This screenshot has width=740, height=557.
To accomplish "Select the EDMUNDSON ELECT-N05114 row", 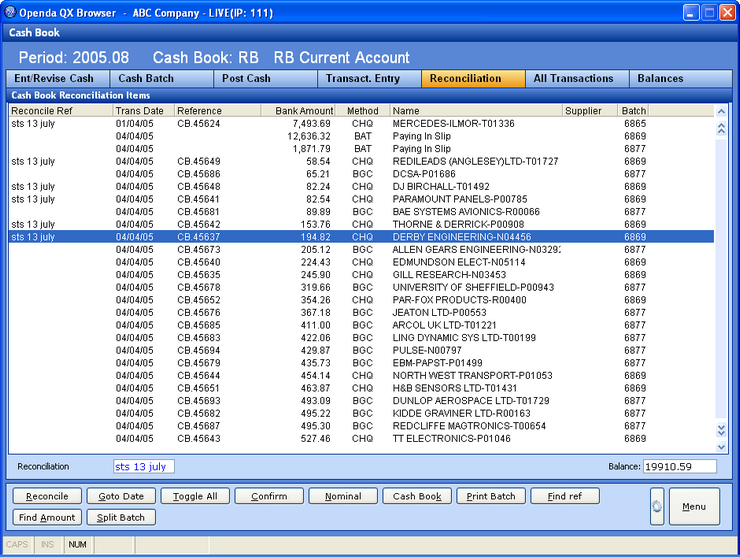I will click(362, 262).
